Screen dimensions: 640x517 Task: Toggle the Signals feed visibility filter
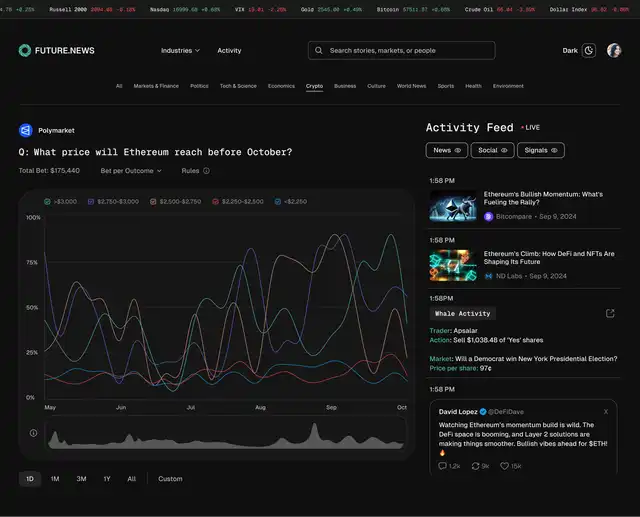pos(541,150)
